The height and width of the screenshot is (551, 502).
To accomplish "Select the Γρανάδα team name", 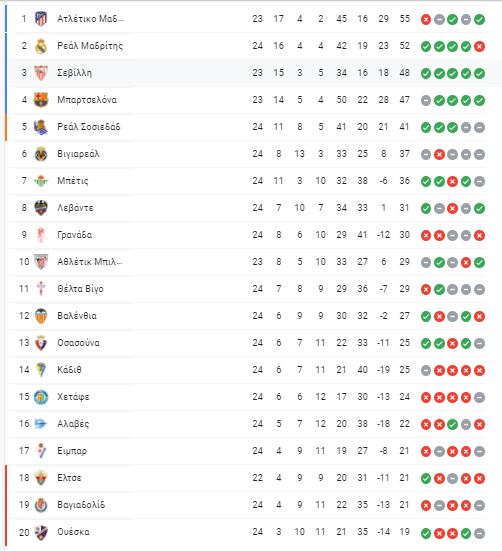I will click(x=74, y=235).
